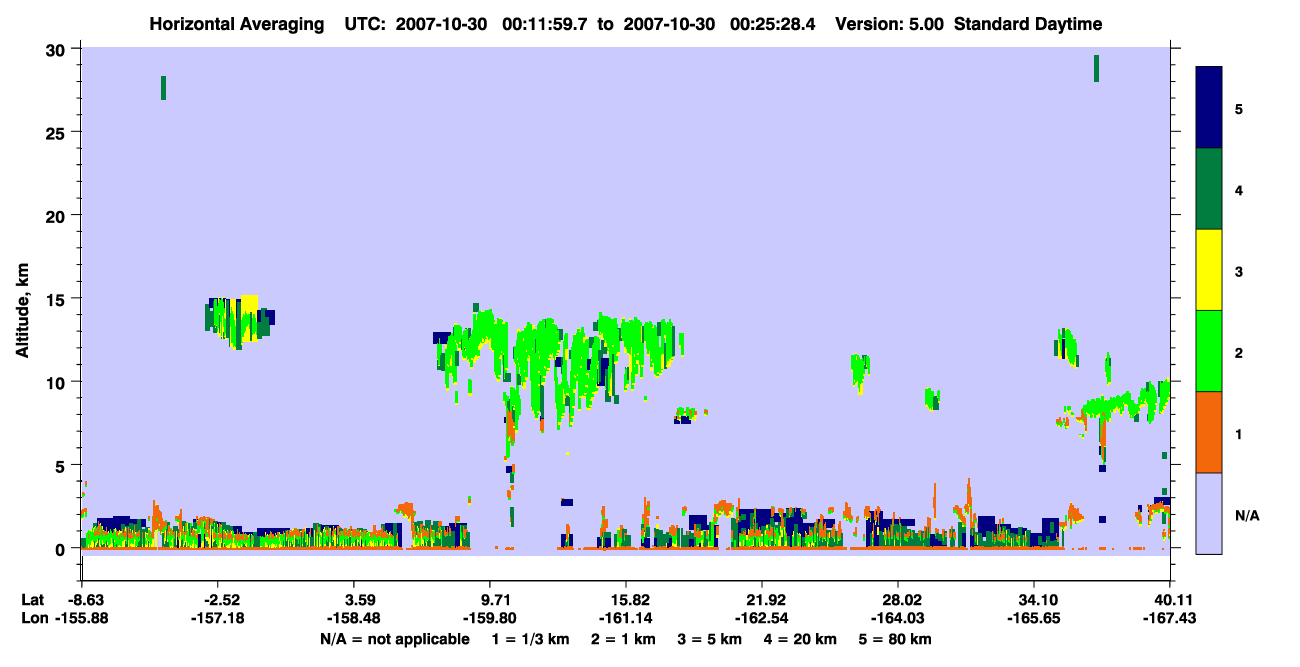This screenshot has width=1300, height=667.
Task: Click the y-axis tick label 15
Action: pyautogui.click(x=57, y=299)
